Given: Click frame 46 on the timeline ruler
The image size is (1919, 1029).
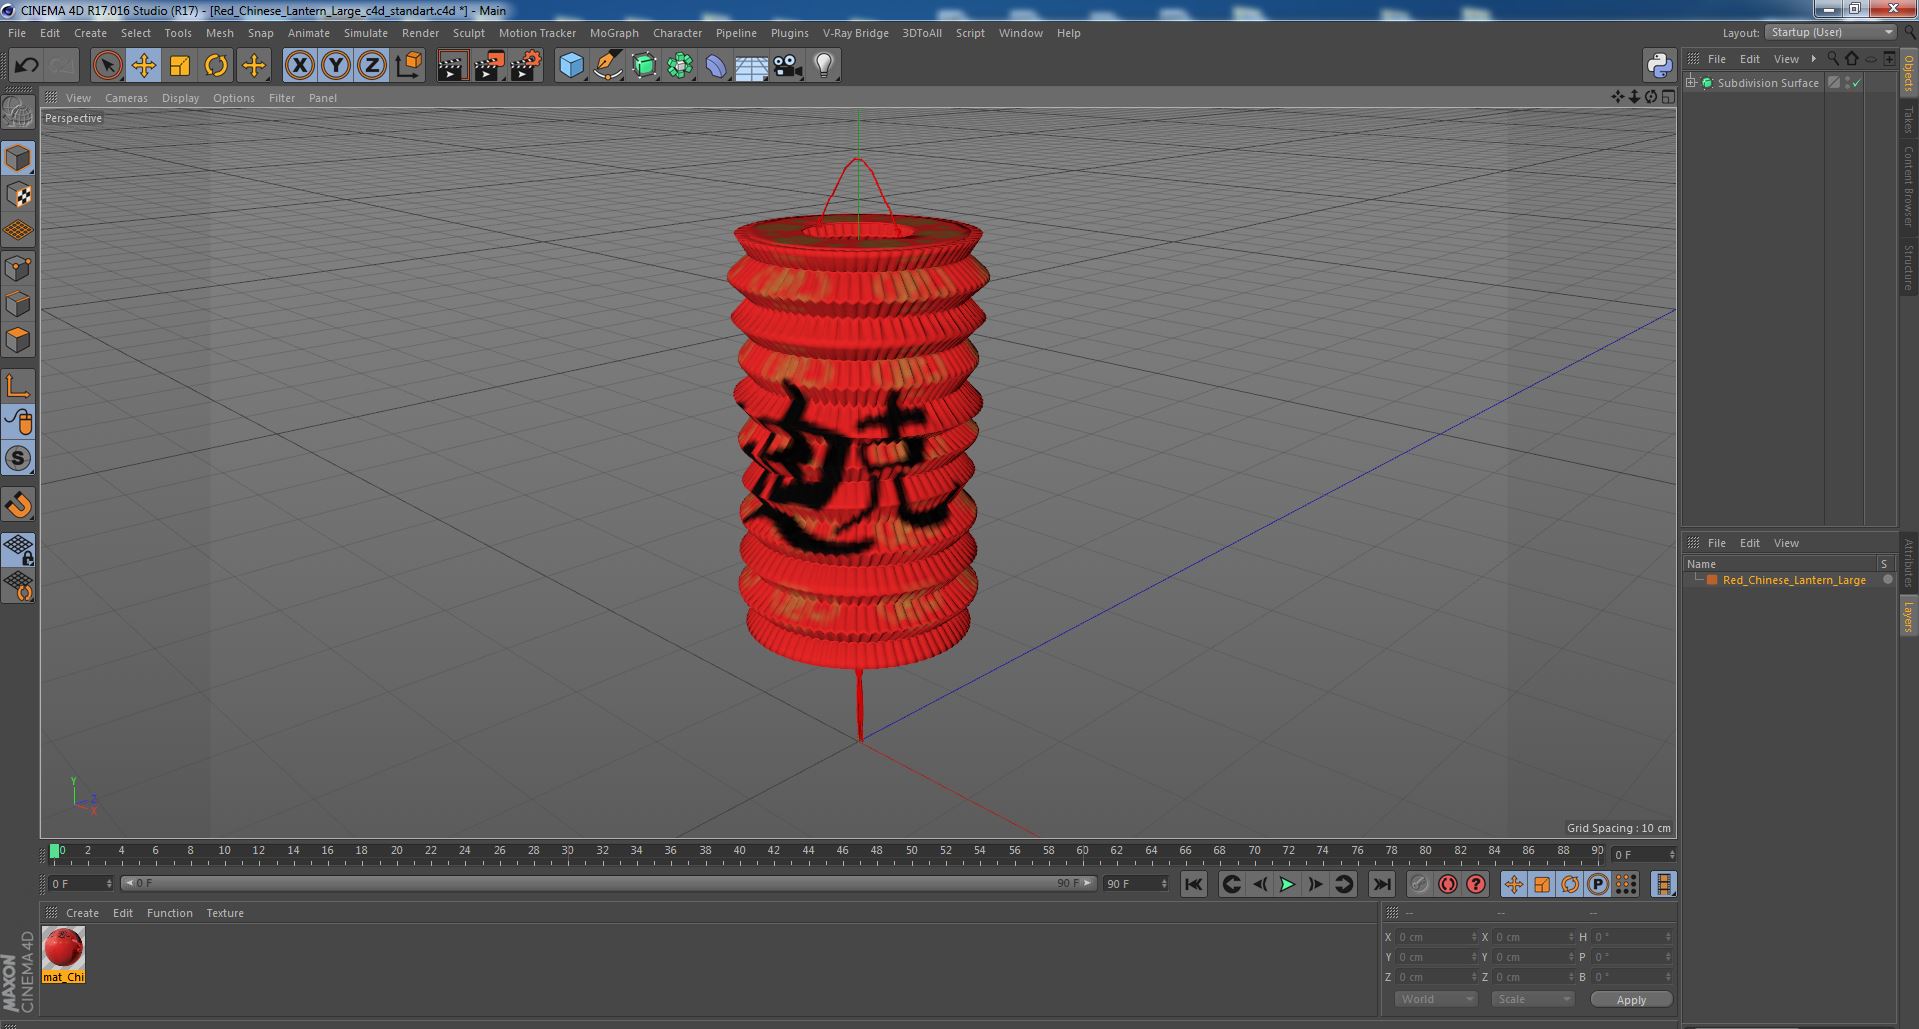Looking at the screenshot, I should click(x=842, y=853).
